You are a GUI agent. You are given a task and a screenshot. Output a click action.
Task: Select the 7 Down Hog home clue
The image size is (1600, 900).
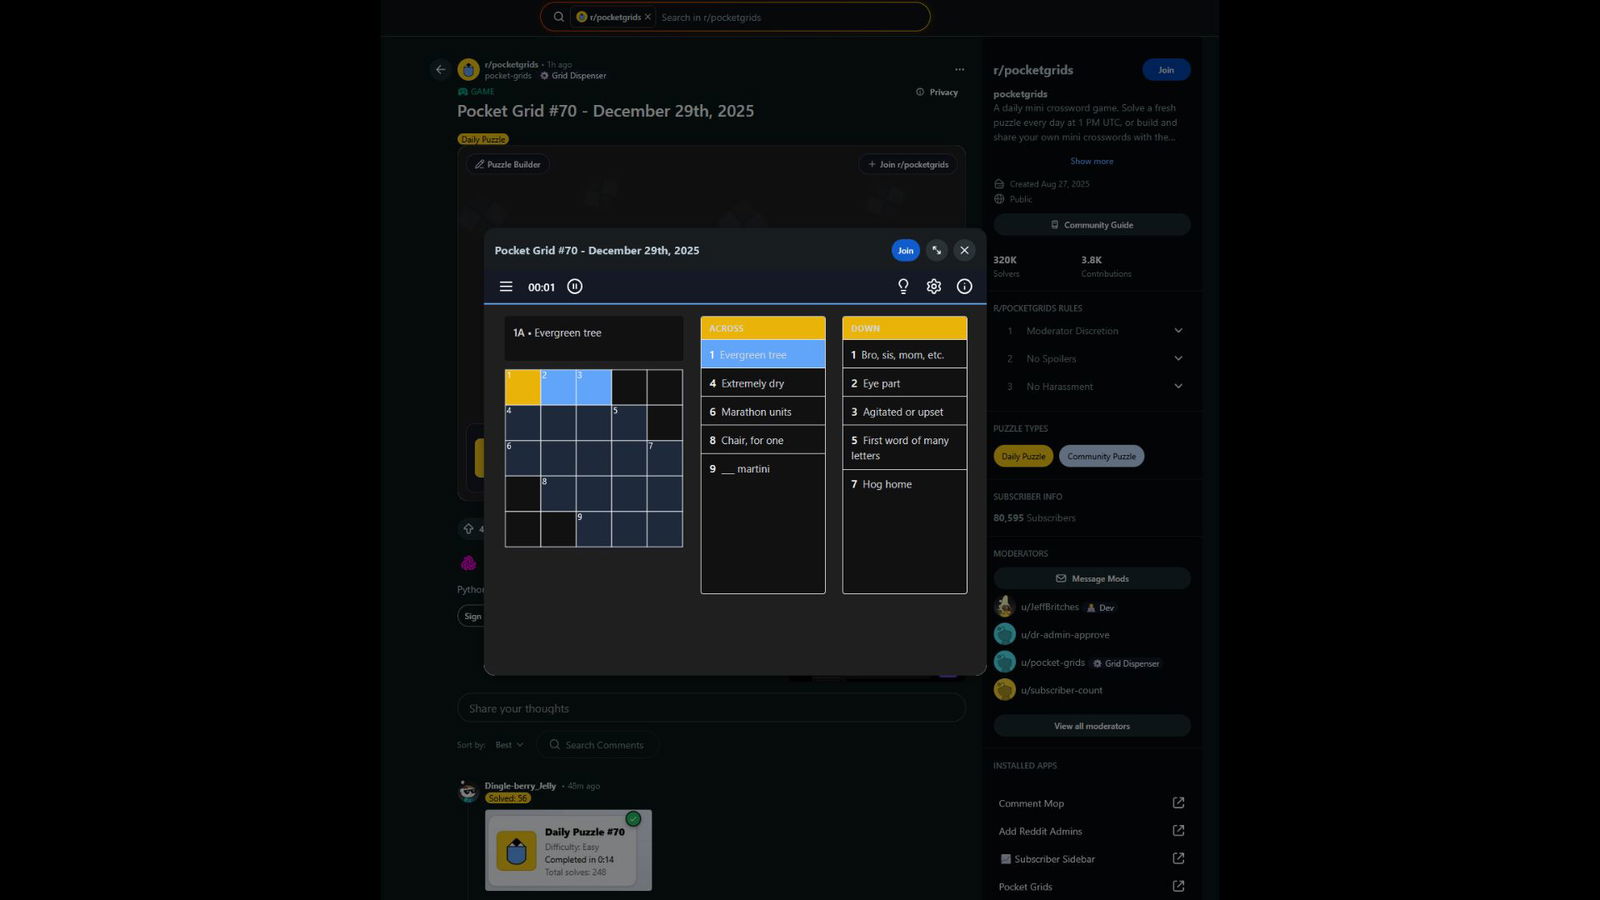click(903, 484)
